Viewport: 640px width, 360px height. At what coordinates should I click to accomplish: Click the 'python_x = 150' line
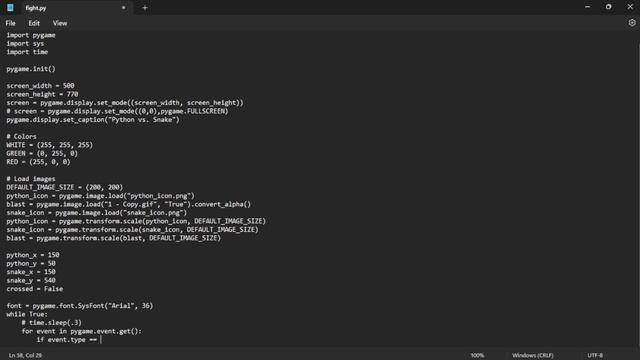[33, 255]
